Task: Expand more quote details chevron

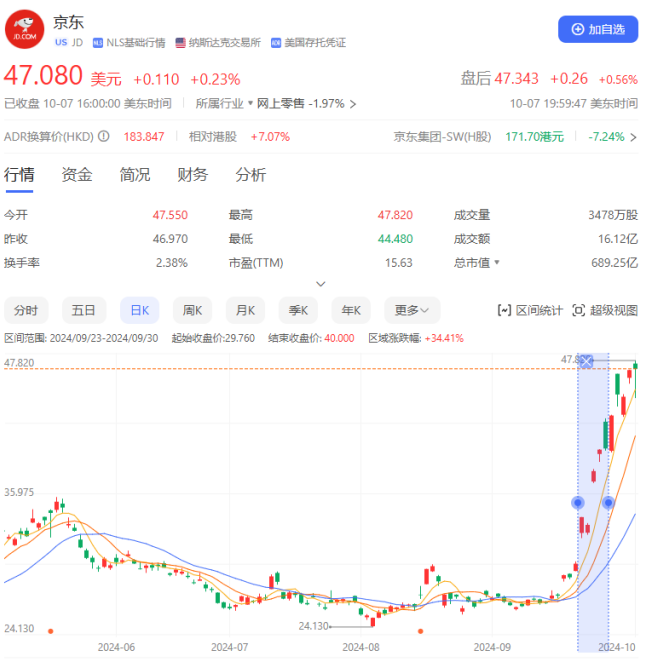Action: 321,284
